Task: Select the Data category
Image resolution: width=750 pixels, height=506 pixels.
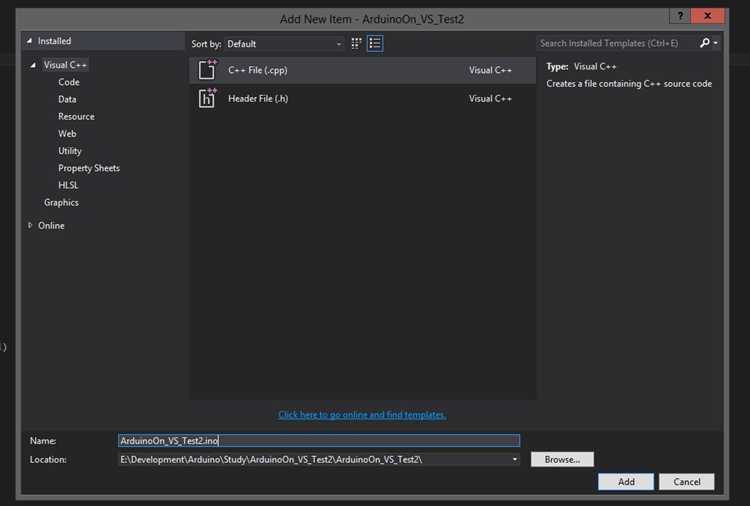Action: [67, 99]
